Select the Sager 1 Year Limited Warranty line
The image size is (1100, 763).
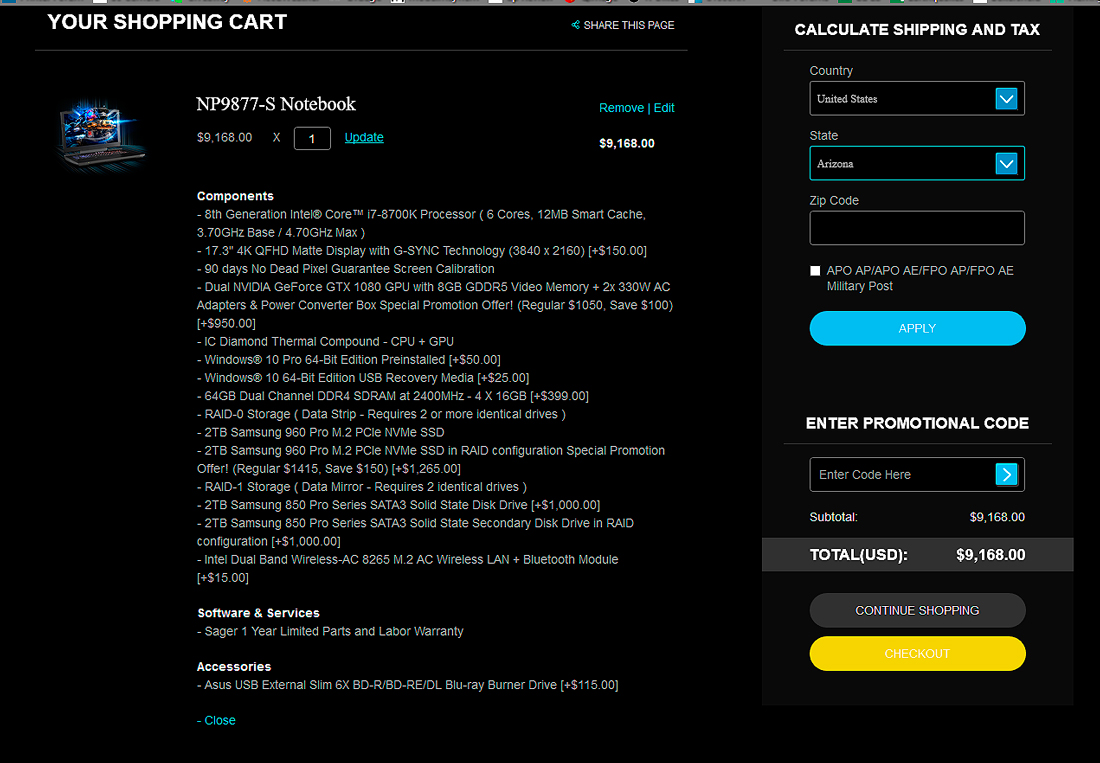pos(330,631)
